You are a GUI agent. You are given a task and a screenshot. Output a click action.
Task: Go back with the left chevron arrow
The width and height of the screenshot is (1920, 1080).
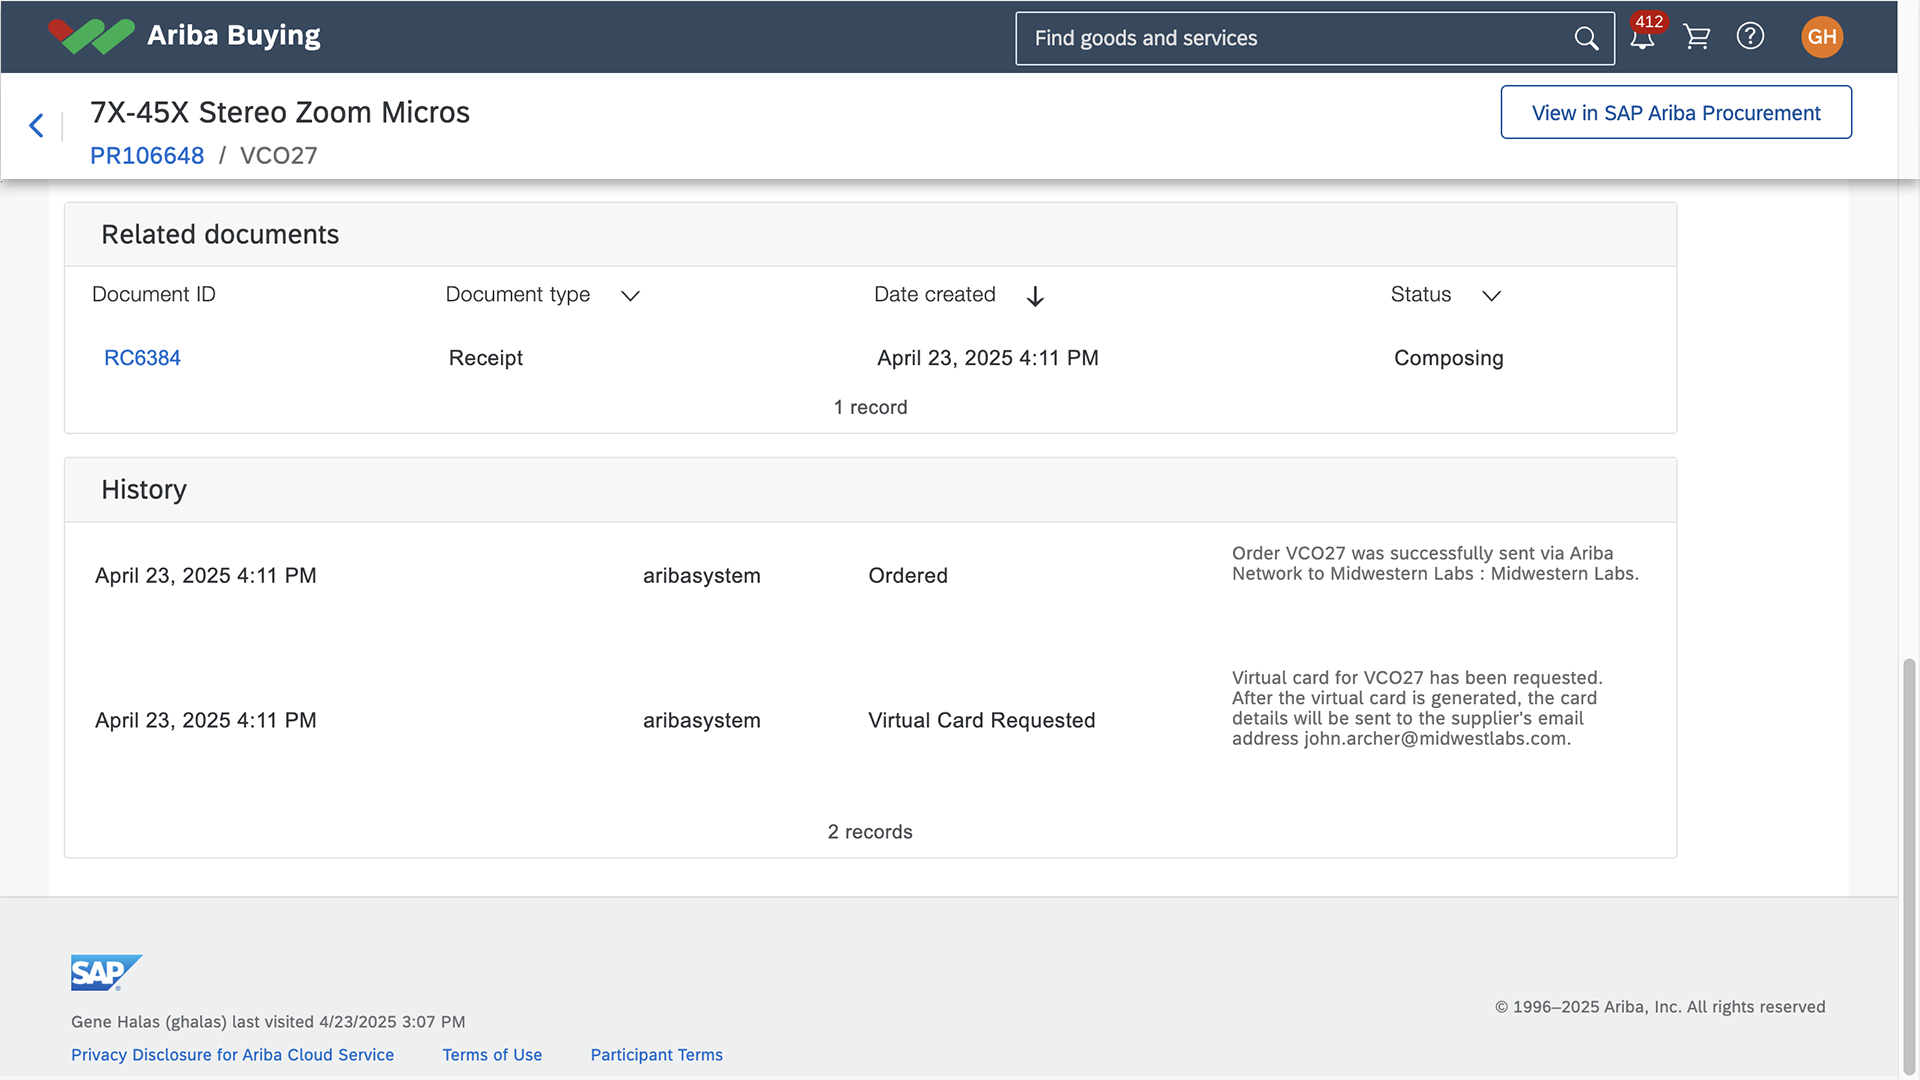click(37, 125)
